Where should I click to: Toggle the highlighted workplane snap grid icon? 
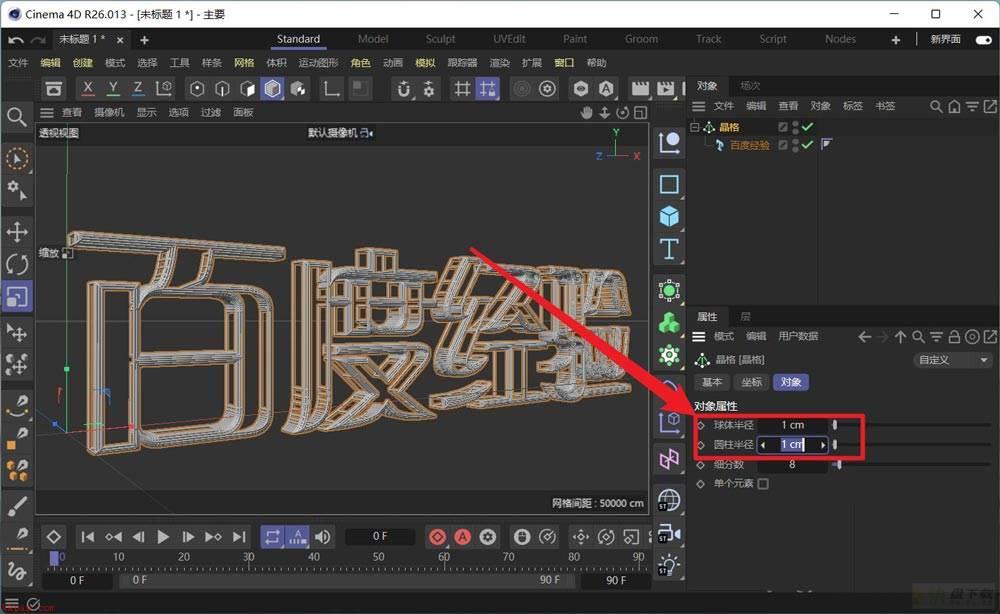click(x=487, y=89)
